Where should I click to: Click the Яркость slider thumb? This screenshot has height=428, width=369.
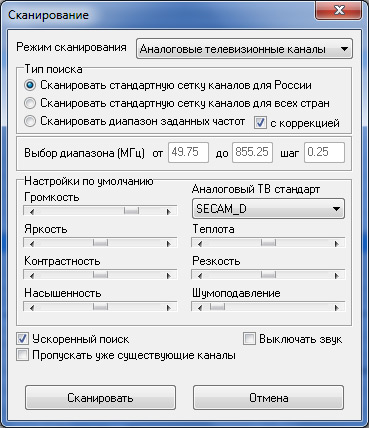click(x=100, y=243)
